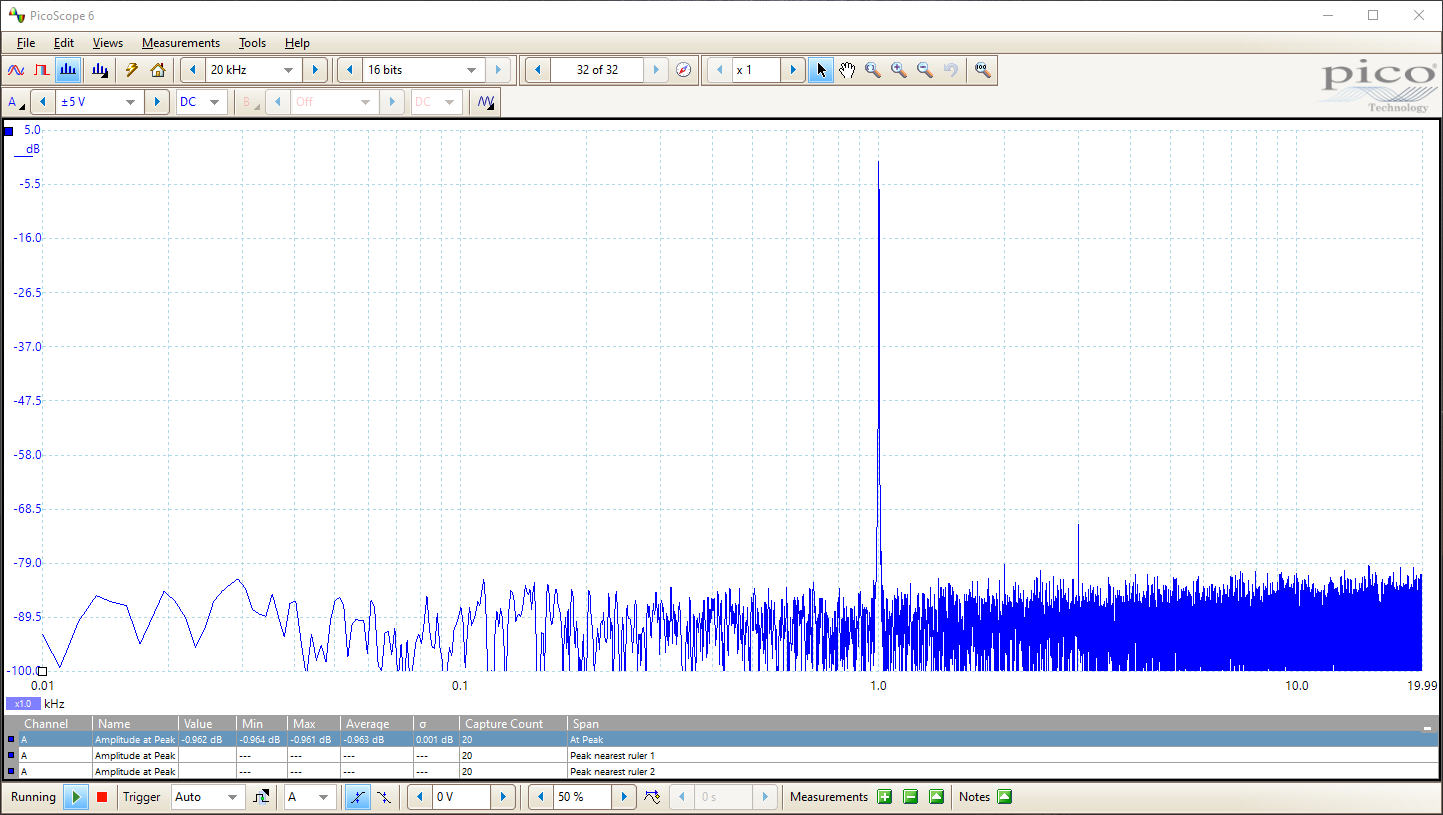Delete measurement with minus icon

(x=910, y=797)
